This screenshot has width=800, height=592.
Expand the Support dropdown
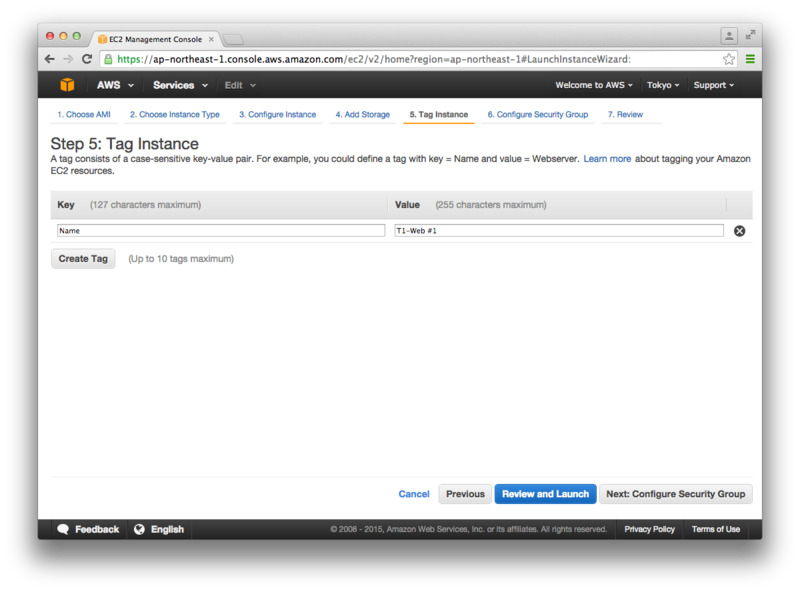pos(713,85)
